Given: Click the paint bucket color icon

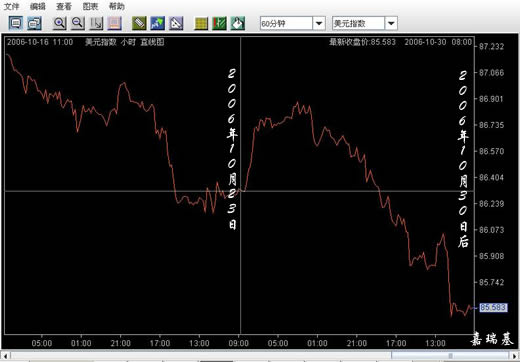Looking at the screenshot, I should [x=238, y=23].
